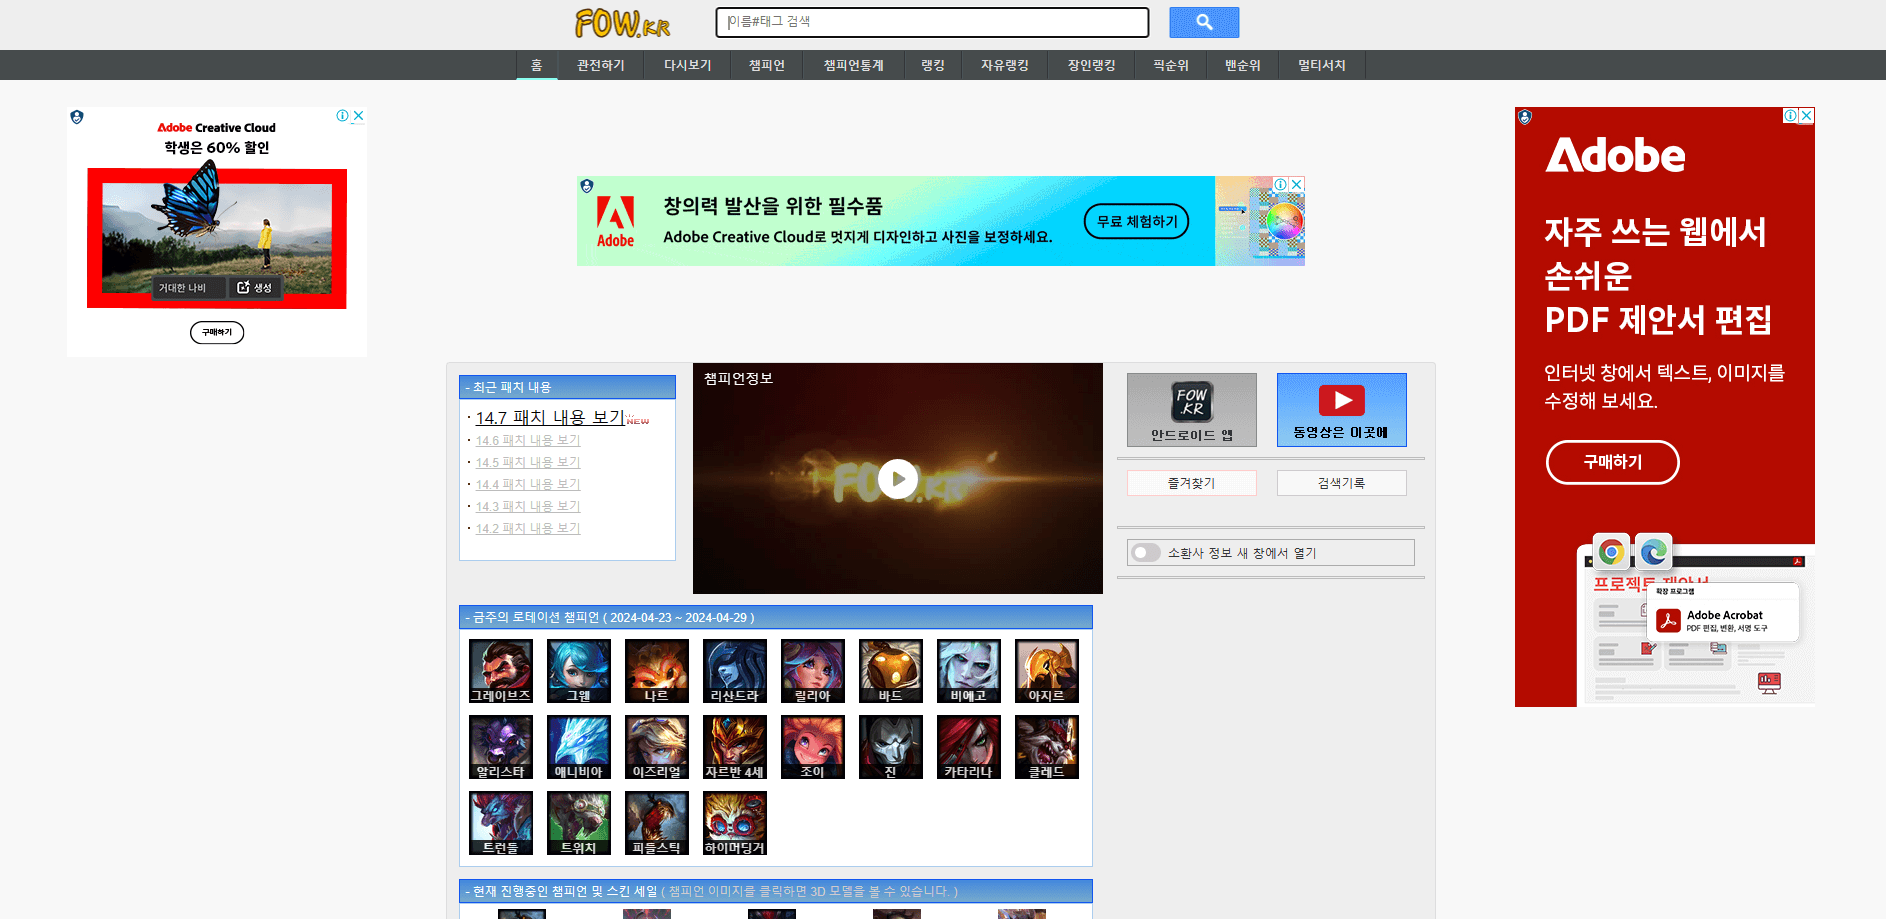Select the 알리스타 champion icon
Viewport: 1886px width, 919px height.
[501, 747]
